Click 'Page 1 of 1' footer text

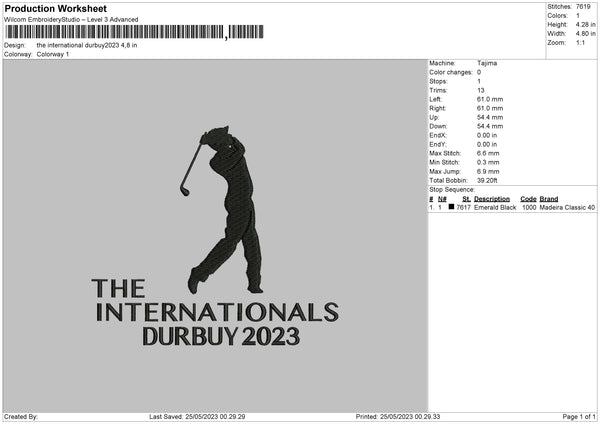[x=579, y=416]
